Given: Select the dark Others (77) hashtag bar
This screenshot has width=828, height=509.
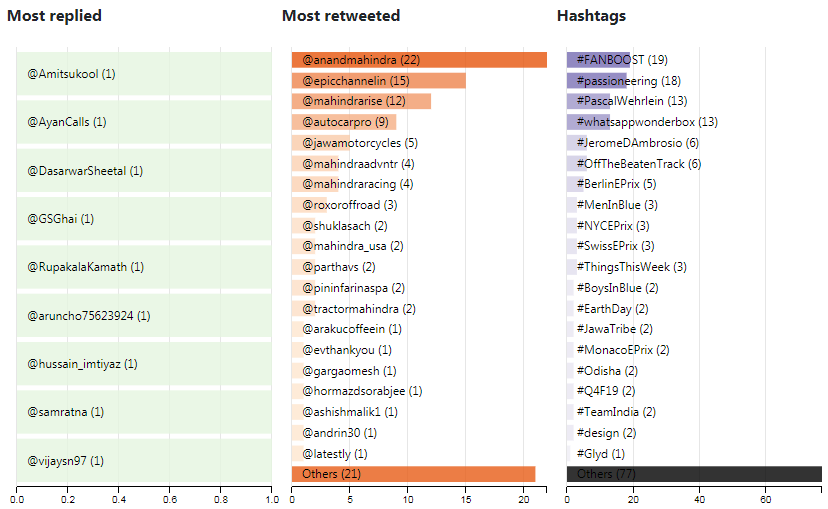Looking at the screenshot, I should coord(693,474).
